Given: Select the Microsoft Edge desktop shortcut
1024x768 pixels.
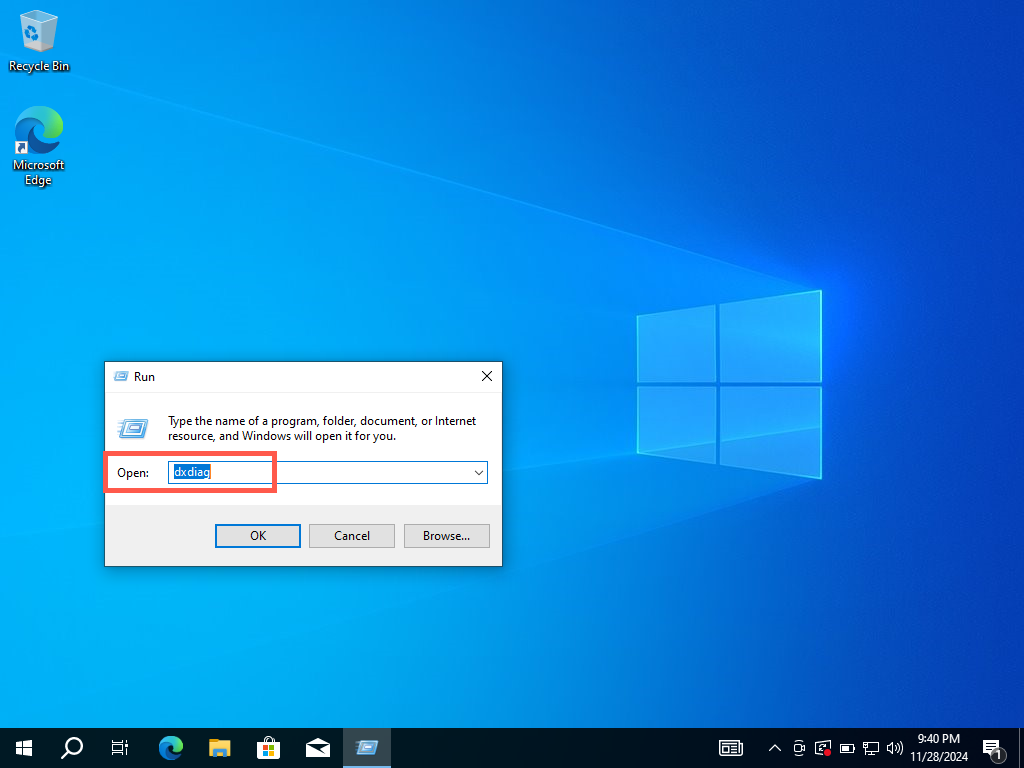Looking at the screenshot, I should pyautogui.click(x=39, y=146).
